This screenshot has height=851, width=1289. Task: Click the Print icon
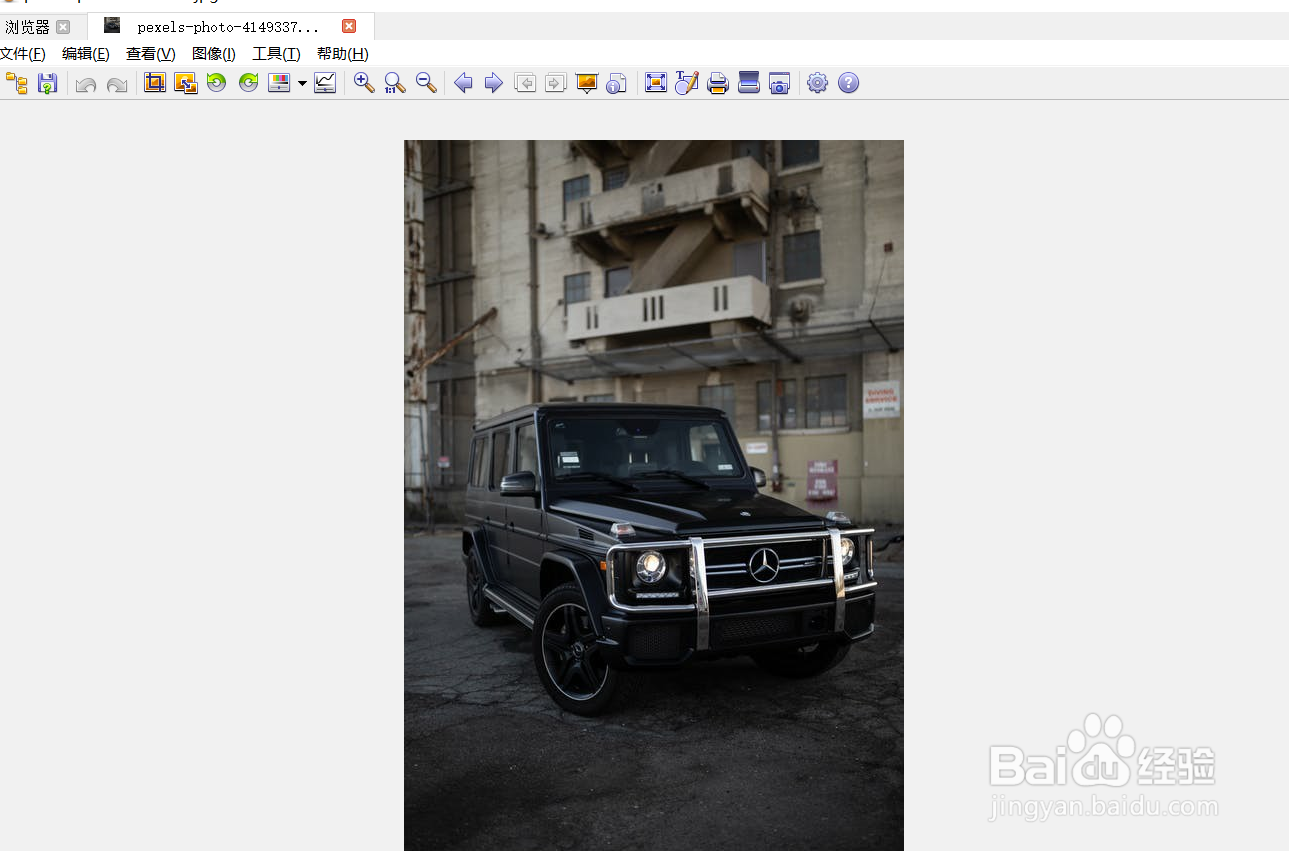pyautogui.click(x=718, y=83)
